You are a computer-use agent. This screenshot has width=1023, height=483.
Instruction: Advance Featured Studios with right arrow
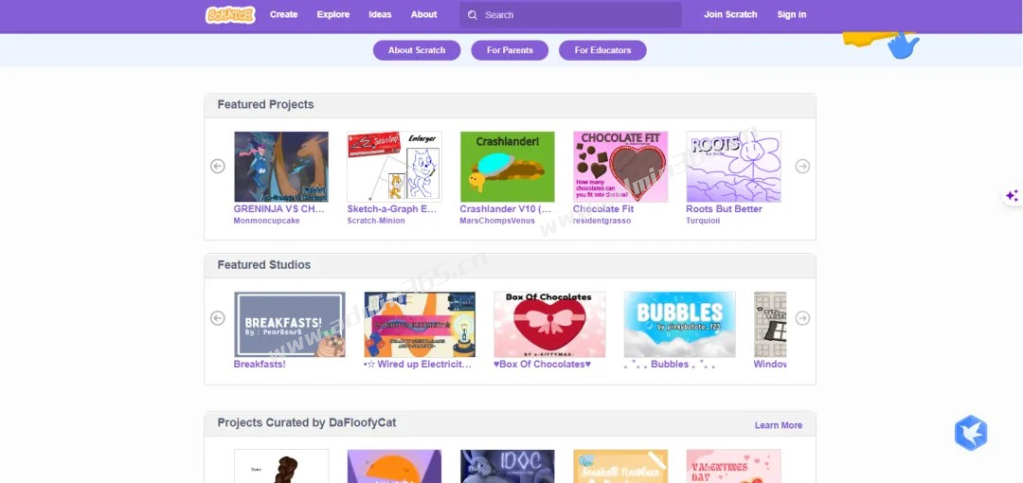802,318
